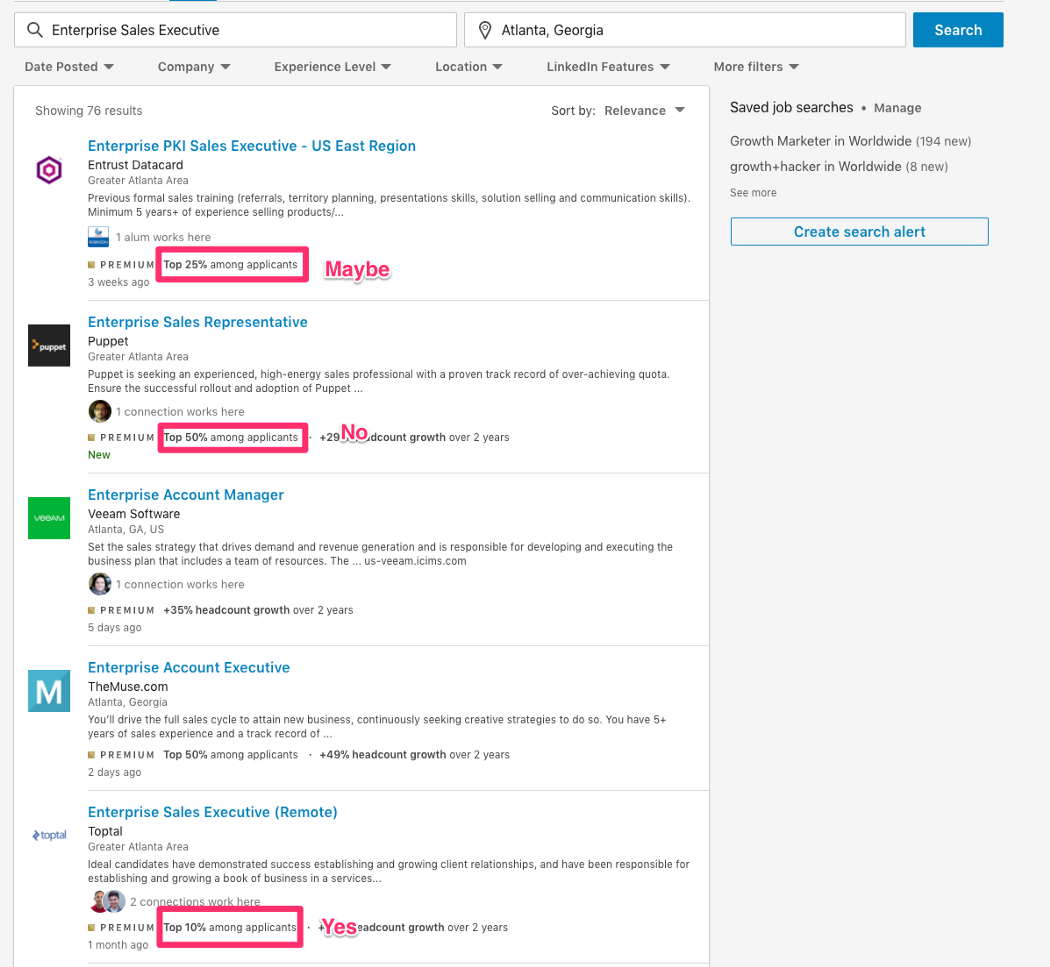Click the blue Search button
The width and height of the screenshot is (1050, 967).
[958, 30]
